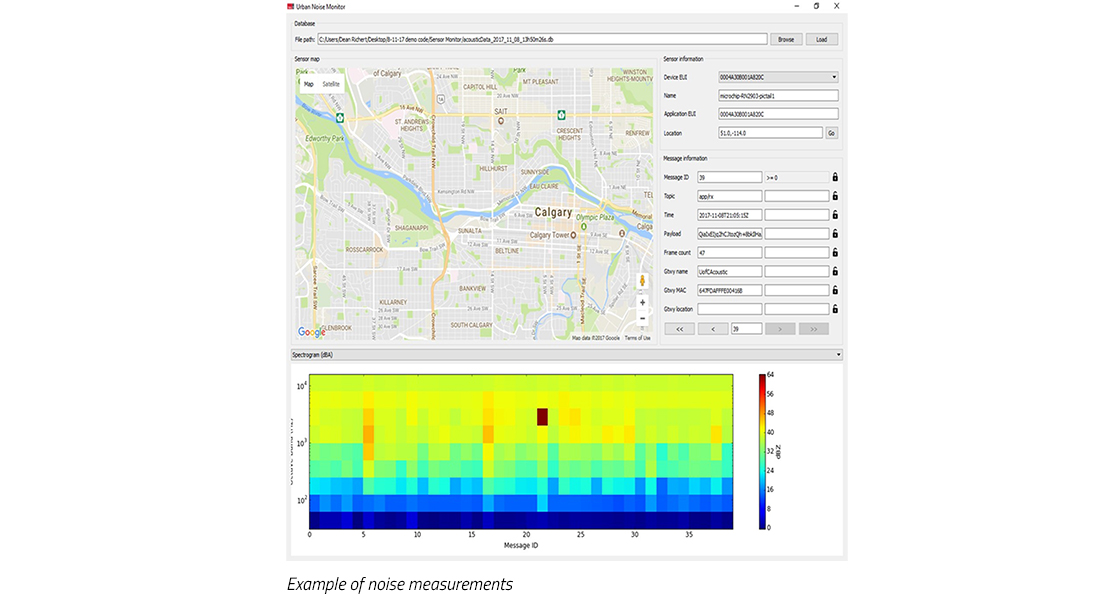
Task: Jump to first message with << button
Action: click(680, 329)
